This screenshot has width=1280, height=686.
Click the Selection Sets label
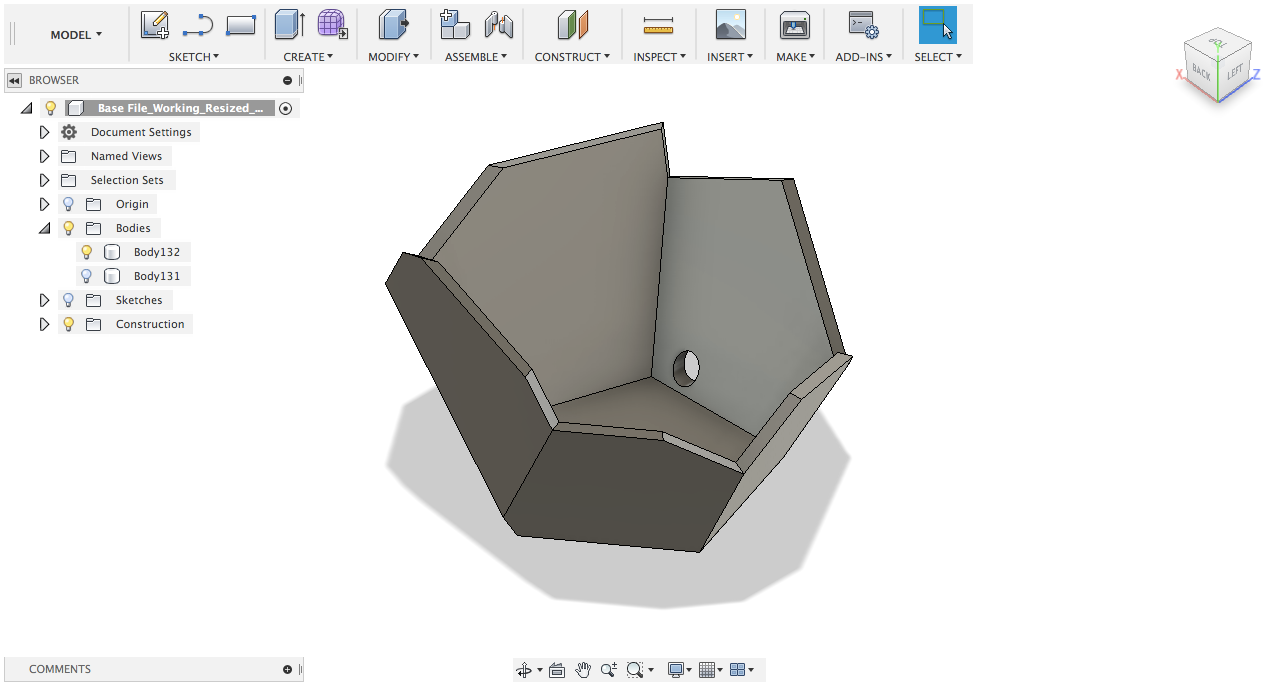(127, 180)
